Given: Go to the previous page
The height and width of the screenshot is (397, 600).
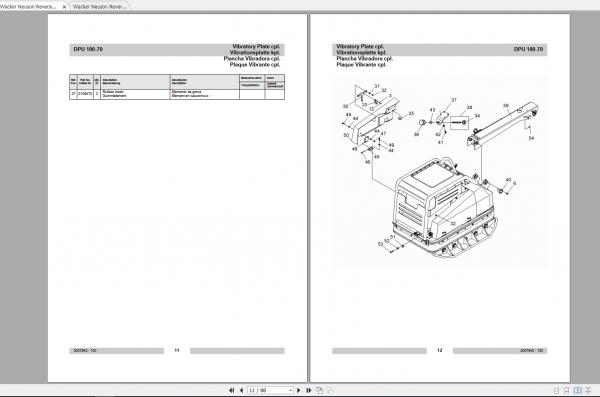Looking at the screenshot, I should tap(241, 390).
